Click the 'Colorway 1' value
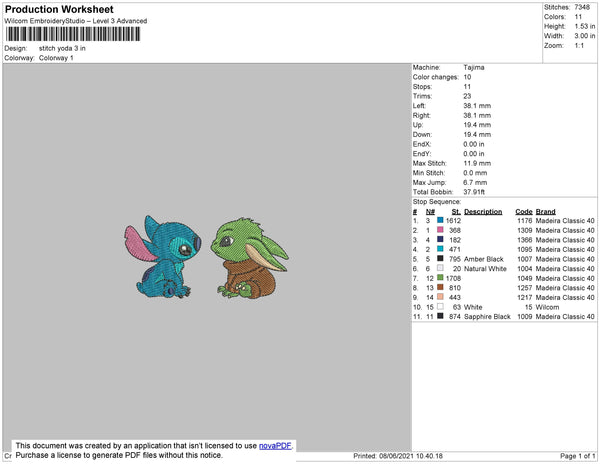The width and height of the screenshot is (600, 464). pos(56,58)
